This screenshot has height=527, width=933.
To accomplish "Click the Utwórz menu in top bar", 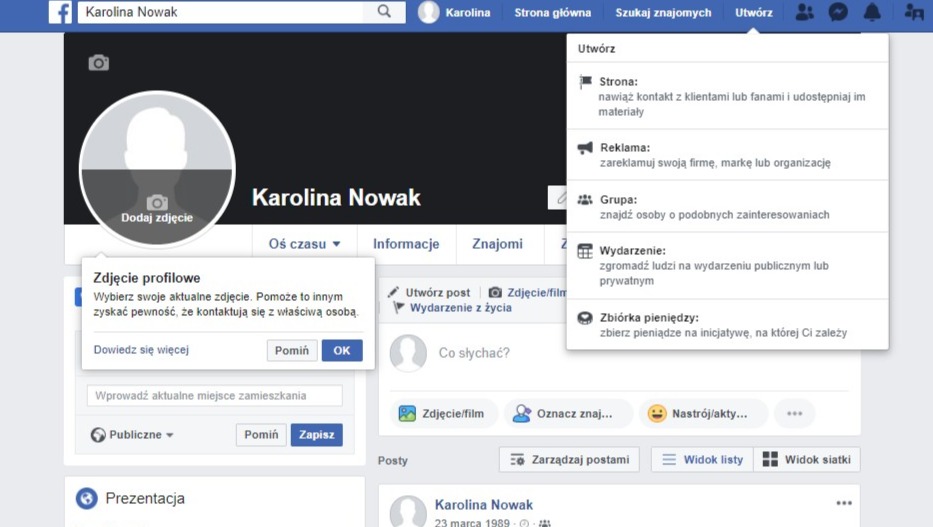I will click(x=754, y=12).
